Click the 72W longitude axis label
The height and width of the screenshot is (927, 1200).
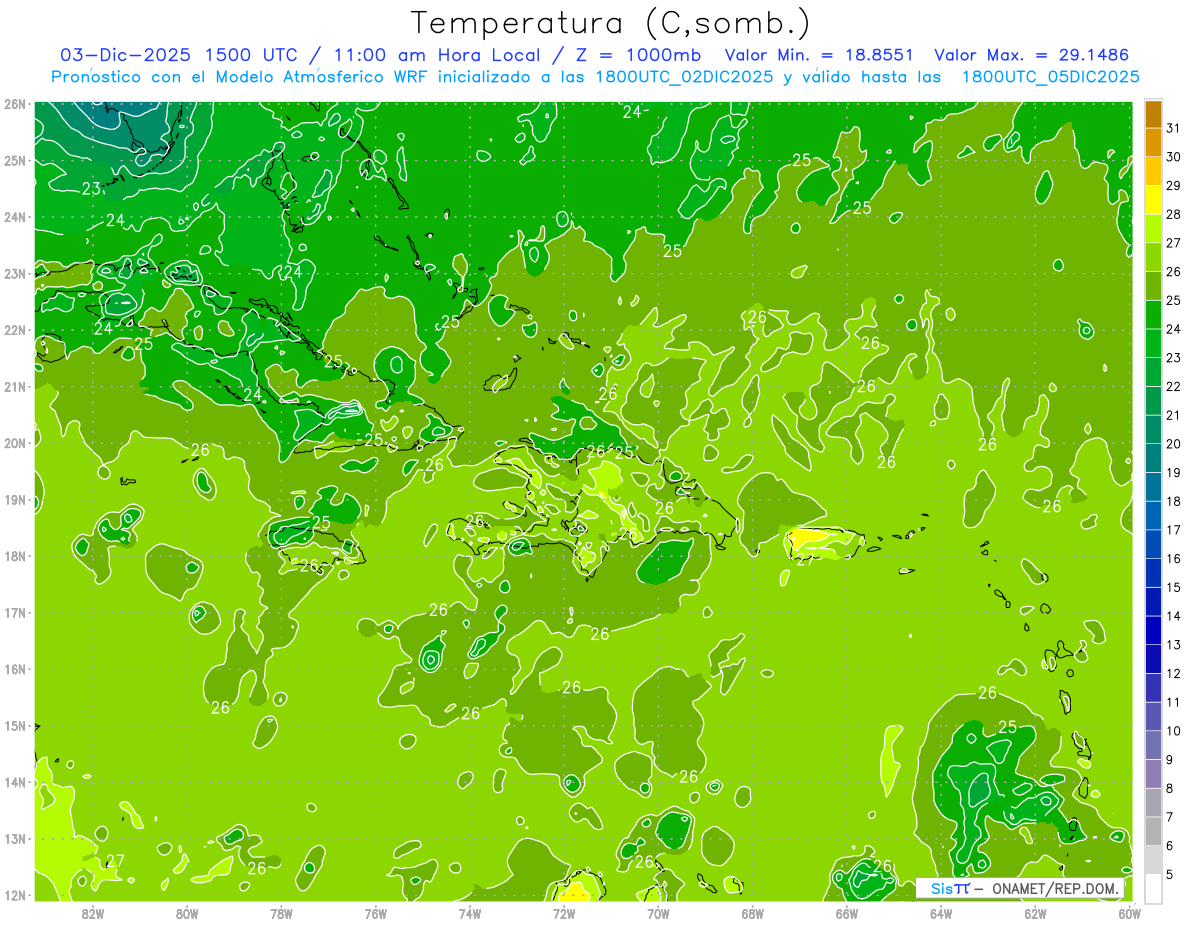pyautogui.click(x=564, y=913)
